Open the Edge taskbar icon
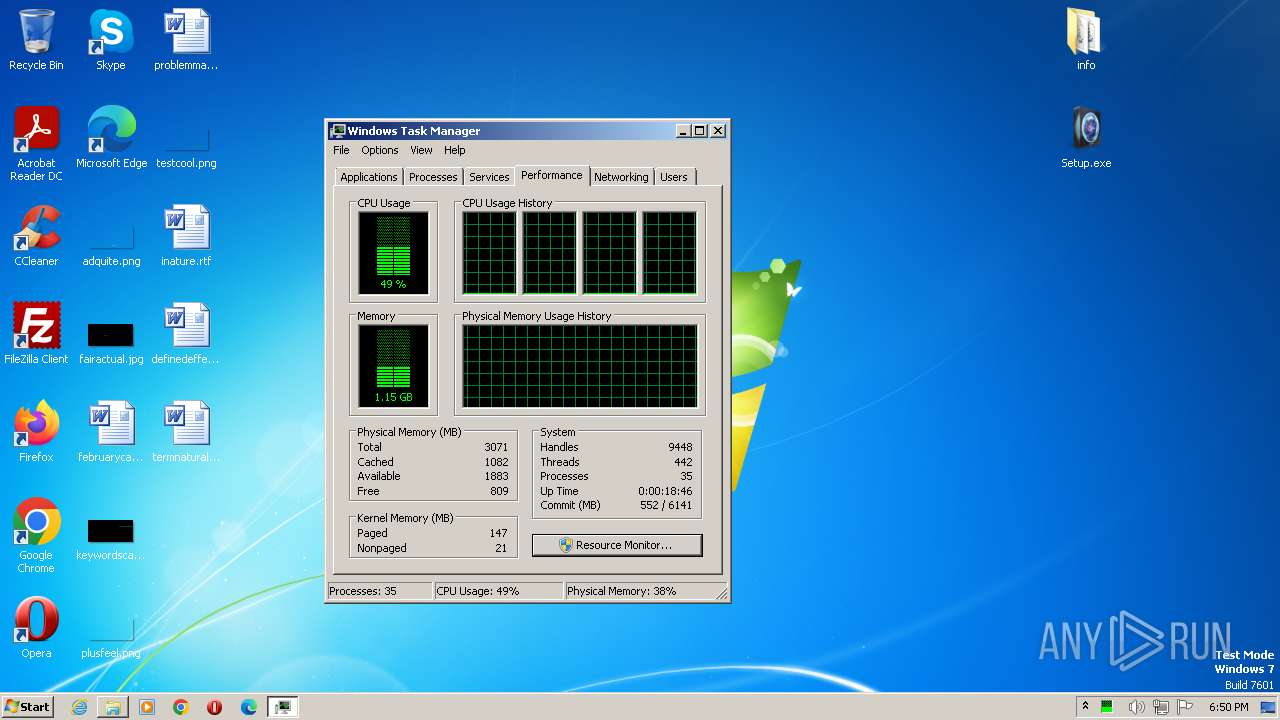This screenshot has width=1280, height=720. click(x=249, y=707)
